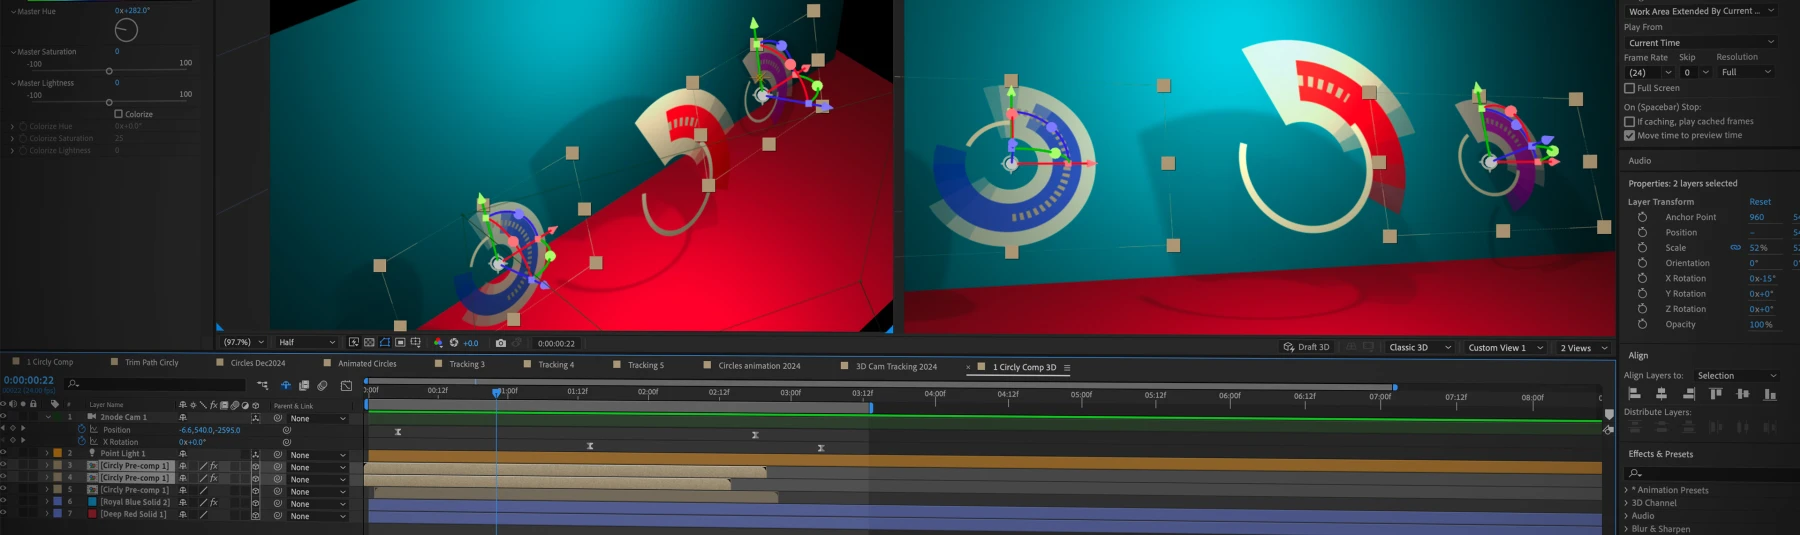Click the Effects & Presets search field
The width and height of the screenshot is (1800, 535).
pyautogui.click(x=1710, y=472)
